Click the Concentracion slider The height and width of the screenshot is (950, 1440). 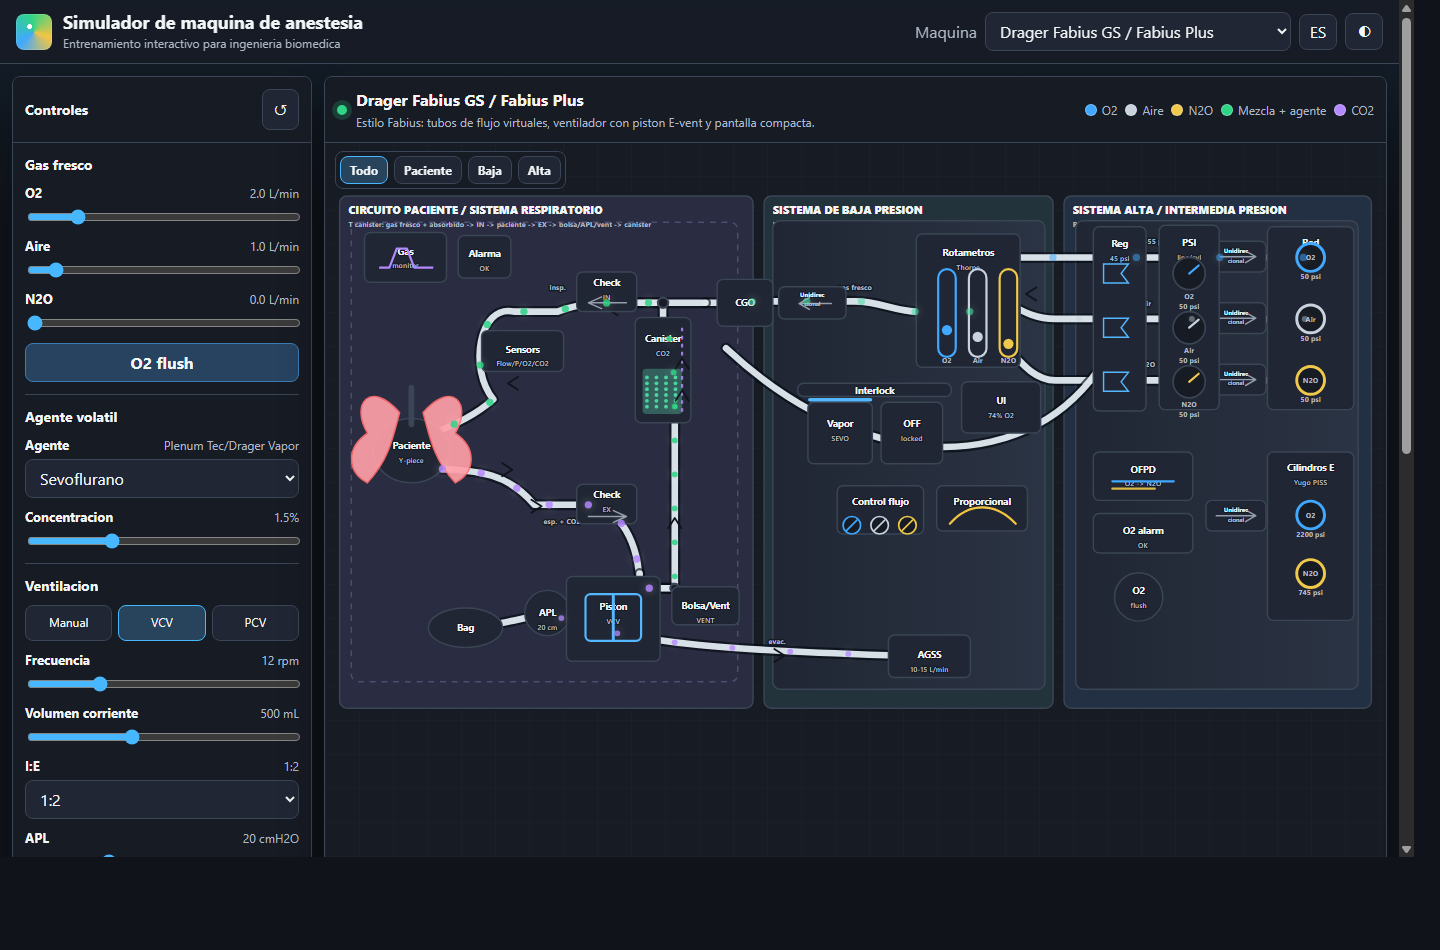(x=162, y=541)
